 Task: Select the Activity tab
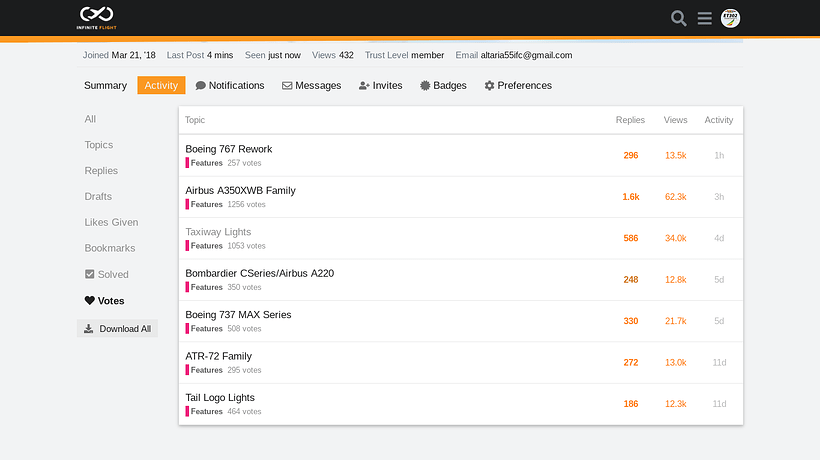[x=161, y=85]
